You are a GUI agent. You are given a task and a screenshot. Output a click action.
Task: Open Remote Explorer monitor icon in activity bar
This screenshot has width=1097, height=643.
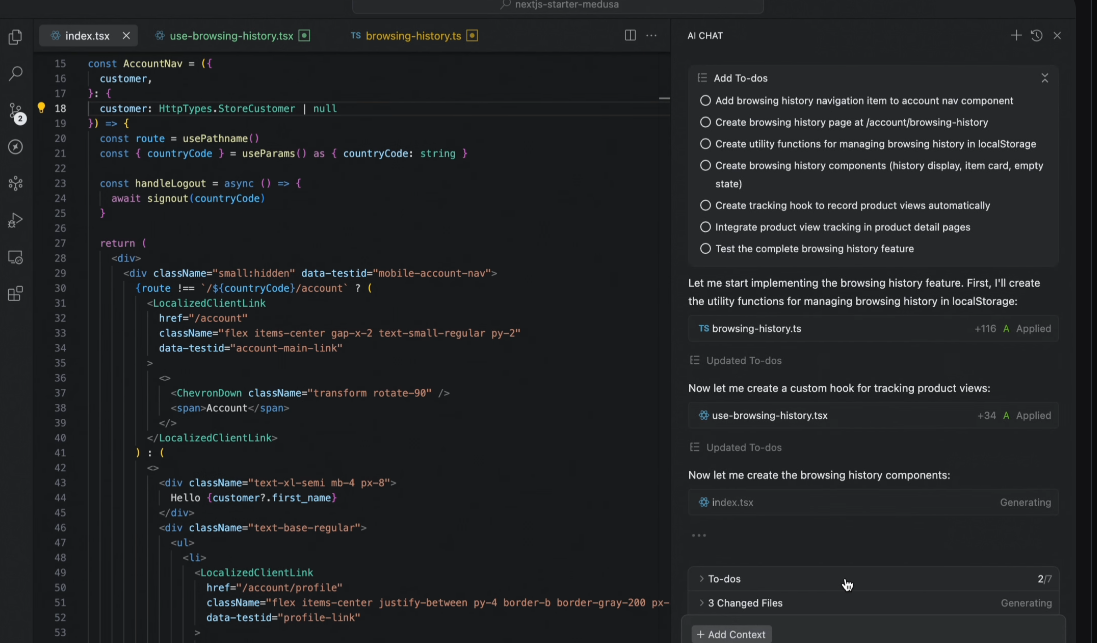point(15,257)
